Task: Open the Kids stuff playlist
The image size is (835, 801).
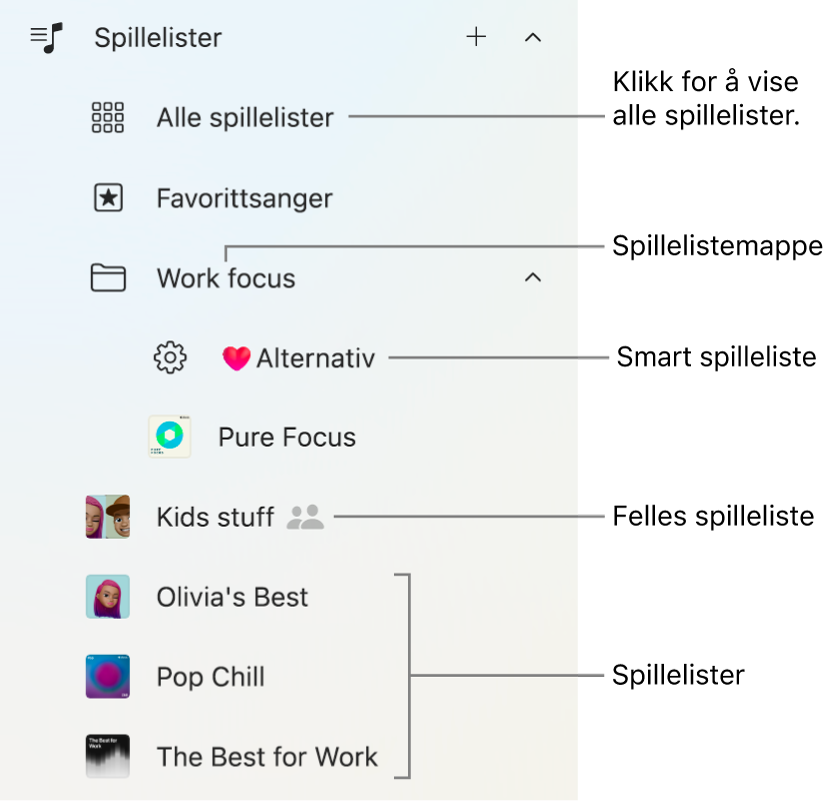Action: pyautogui.click(x=215, y=517)
